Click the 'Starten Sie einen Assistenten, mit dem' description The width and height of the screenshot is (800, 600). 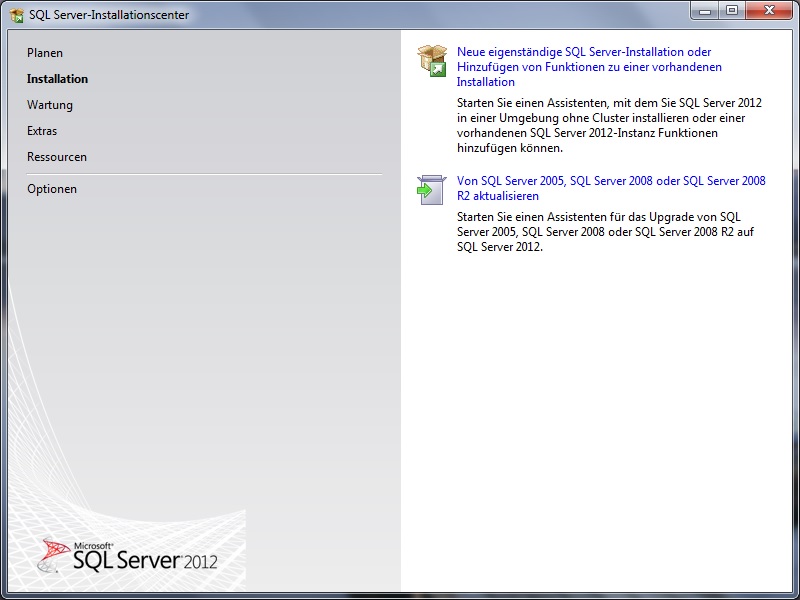pos(609,126)
